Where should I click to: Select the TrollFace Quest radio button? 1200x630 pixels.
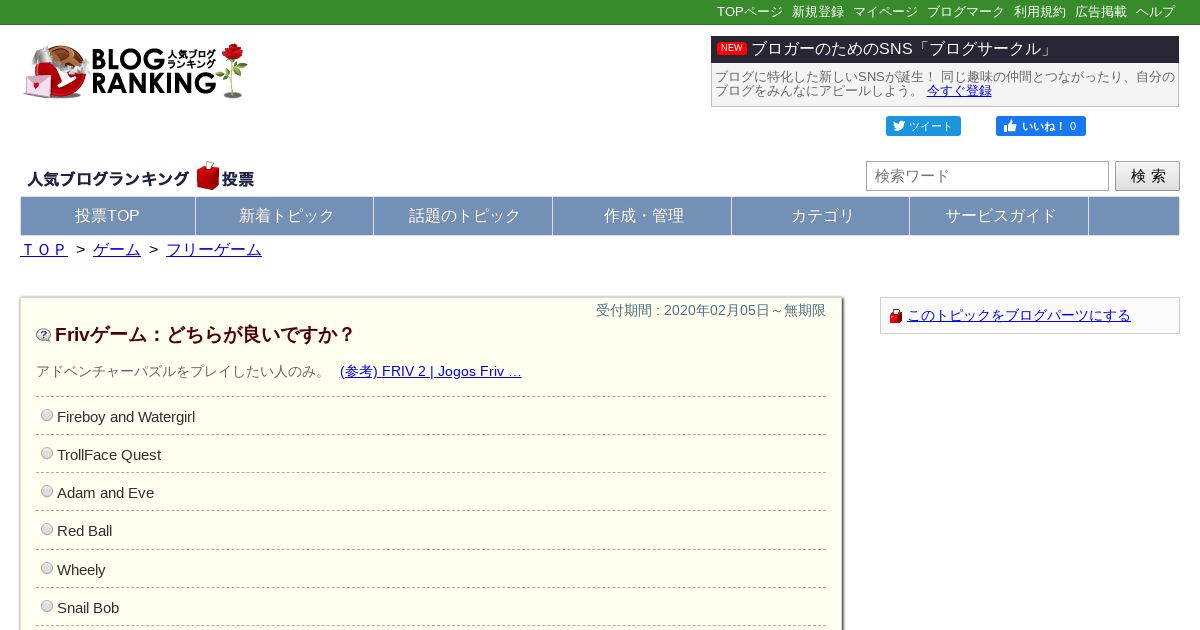(x=47, y=453)
